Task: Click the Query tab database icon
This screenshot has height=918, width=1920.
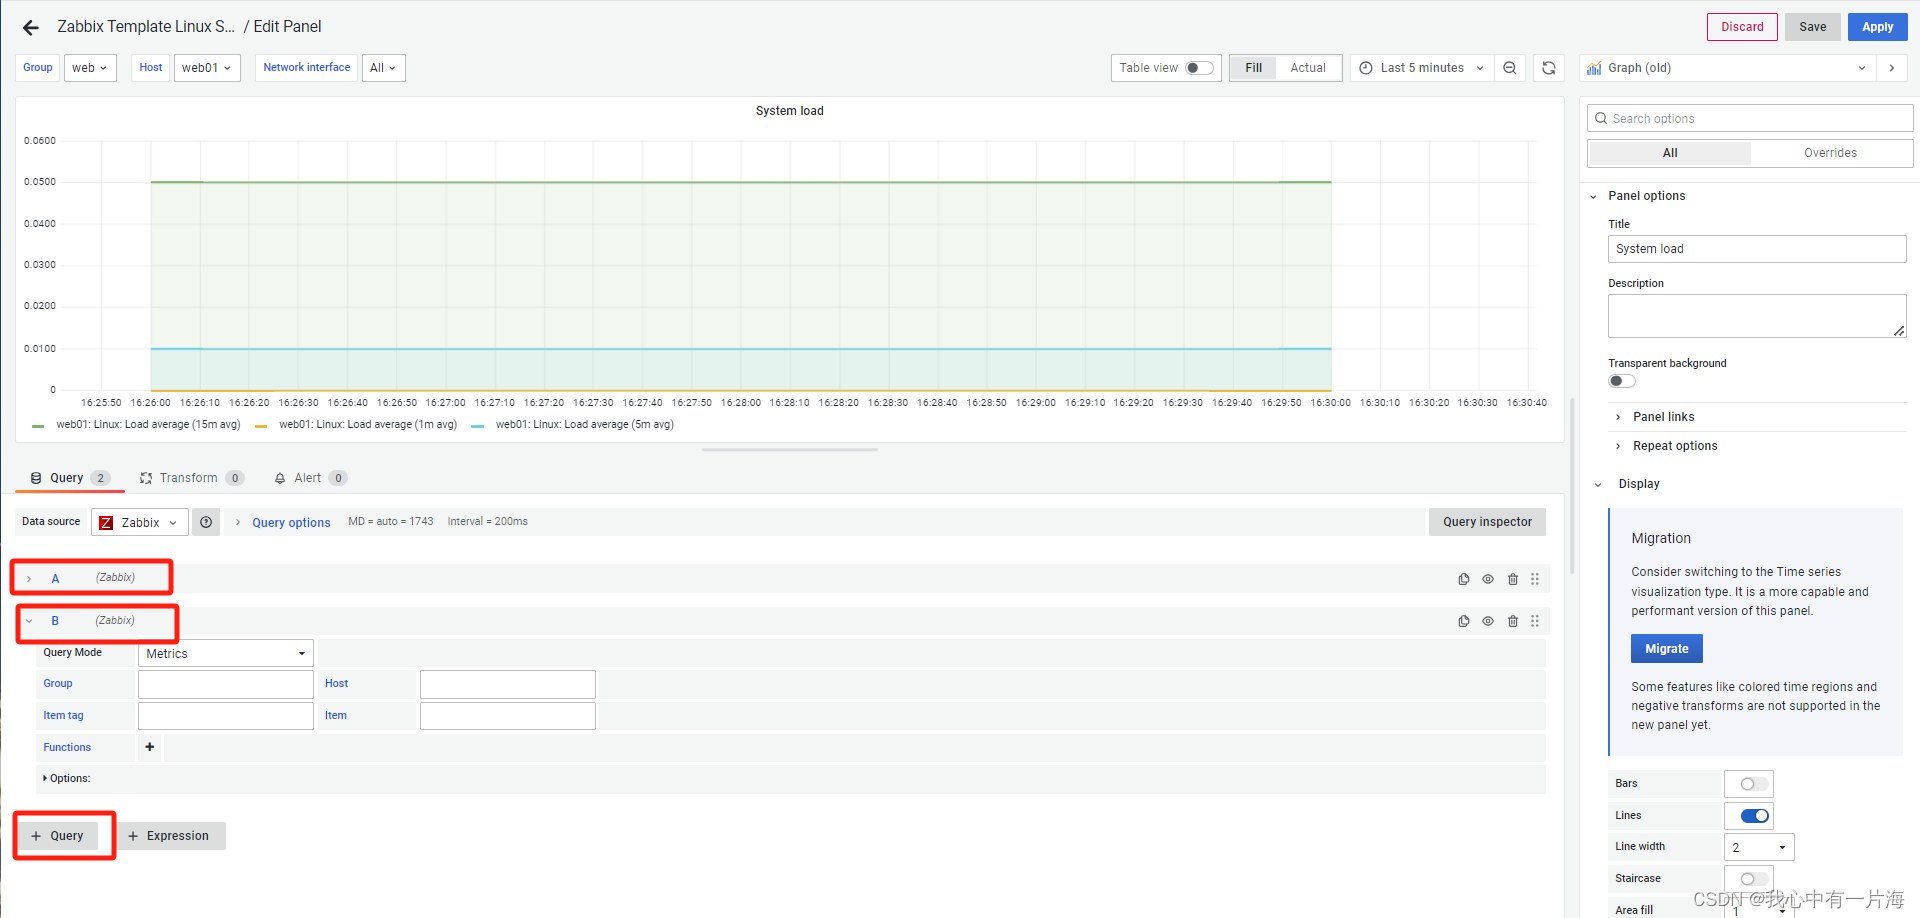Action: click(x=36, y=478)
